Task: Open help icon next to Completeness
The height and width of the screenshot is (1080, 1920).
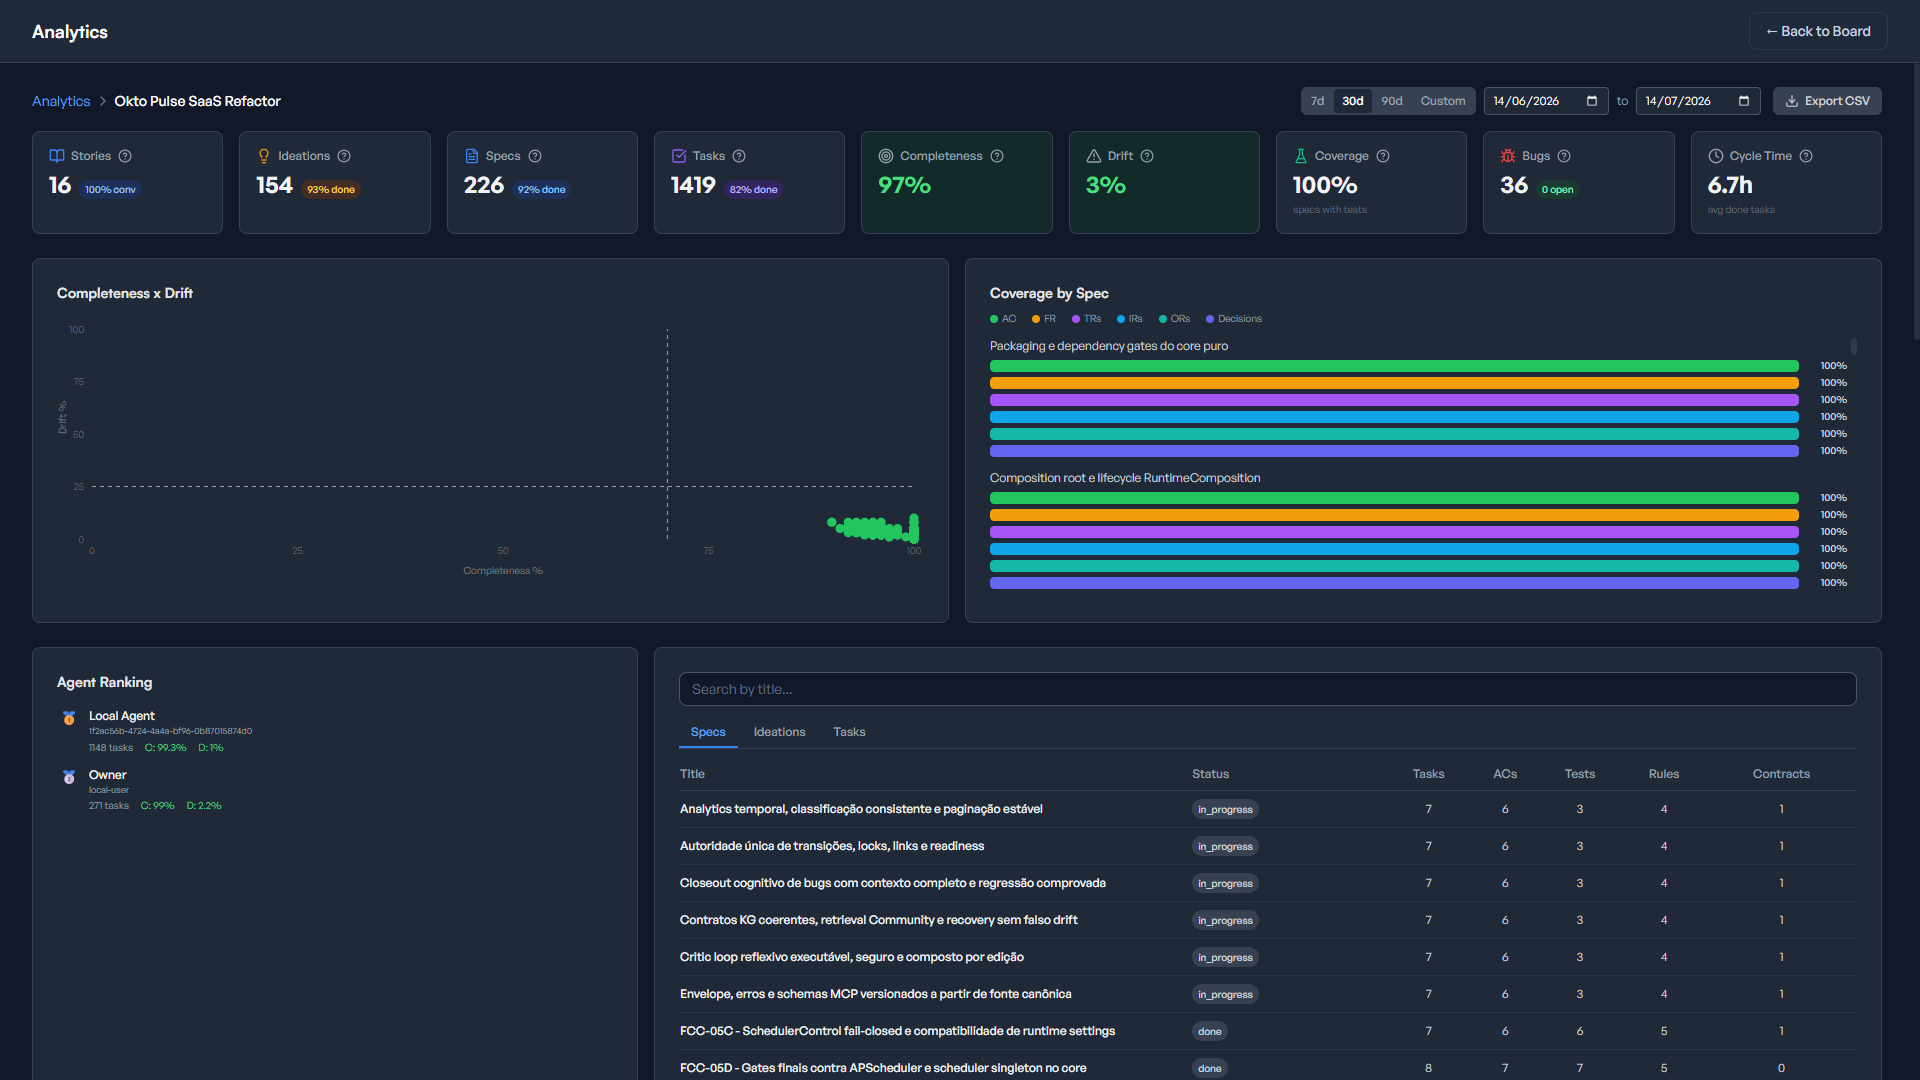Action: pyautogui.click(x=997, y=156)
